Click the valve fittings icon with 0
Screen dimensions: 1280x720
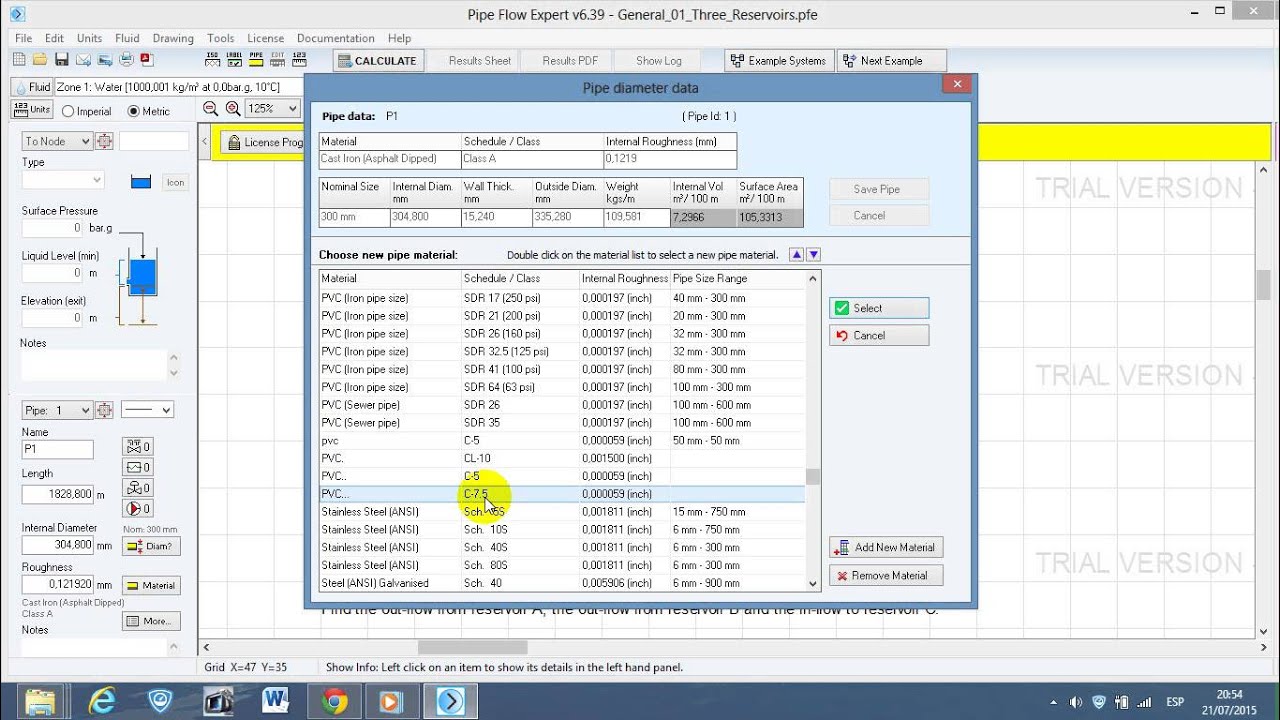[x=137, y=446]
